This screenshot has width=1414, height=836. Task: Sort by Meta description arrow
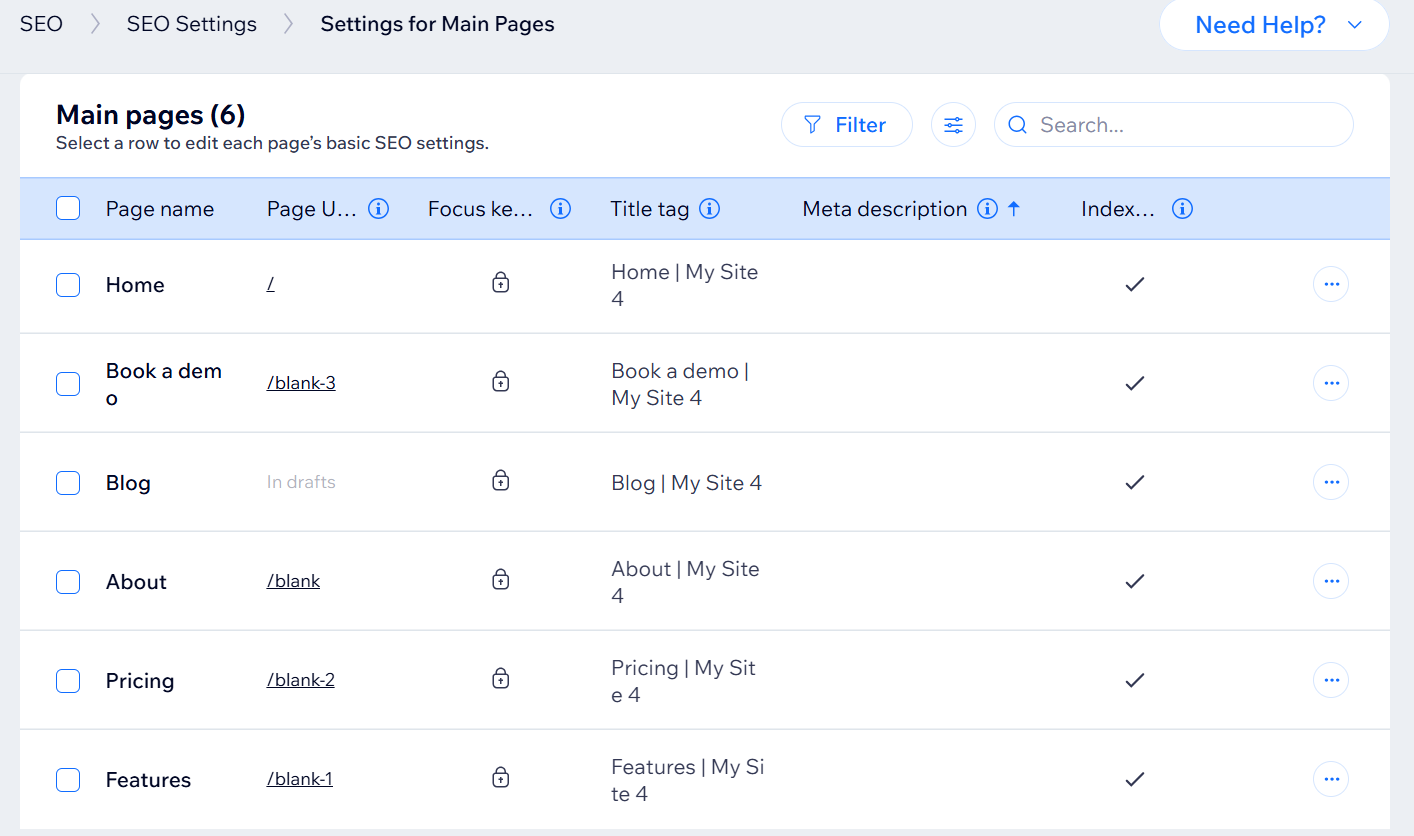(1014, 209)
